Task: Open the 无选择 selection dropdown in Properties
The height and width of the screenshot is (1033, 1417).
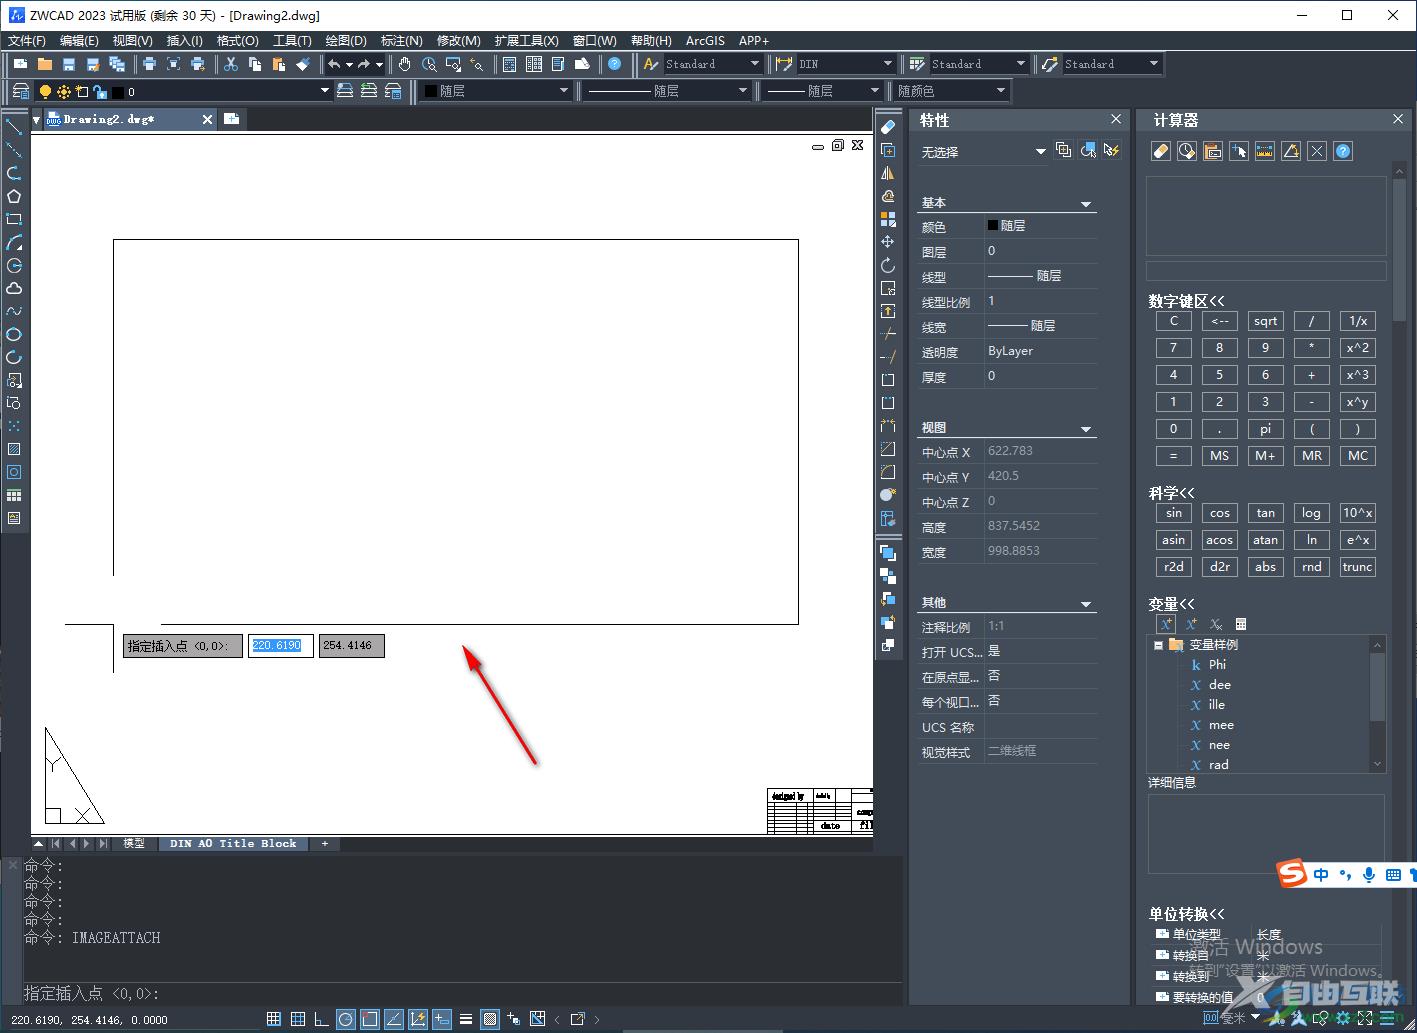Action: tap(1040, 151)
